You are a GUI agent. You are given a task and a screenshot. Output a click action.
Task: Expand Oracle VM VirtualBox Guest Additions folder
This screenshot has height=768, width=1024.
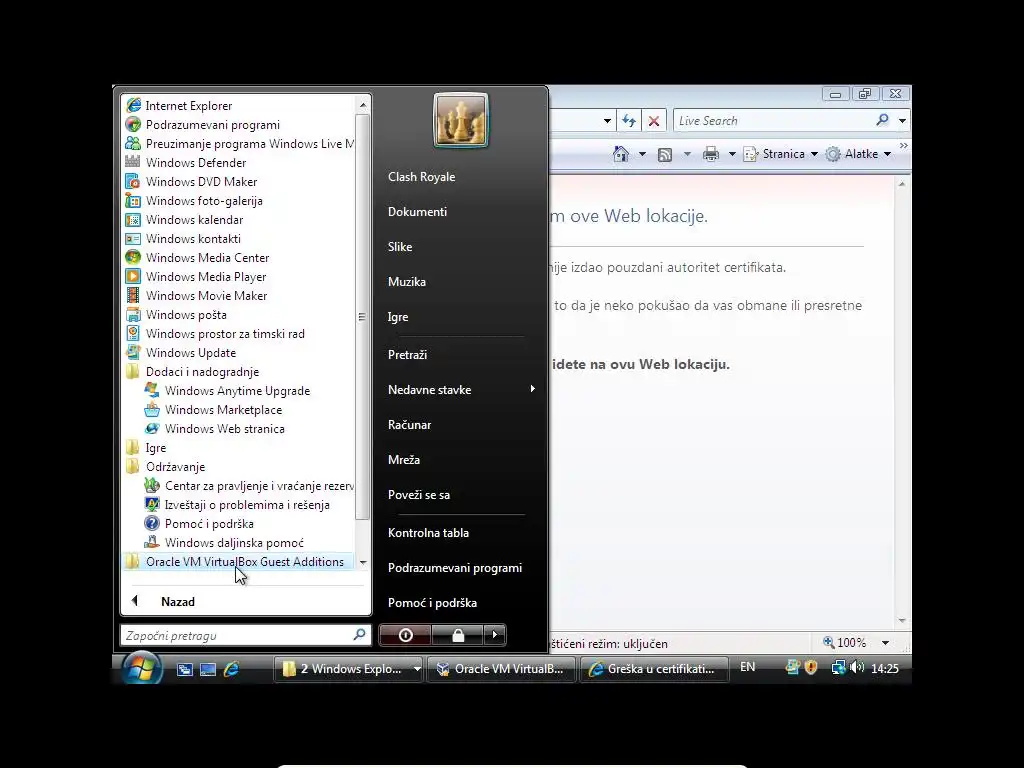point(239,562)
